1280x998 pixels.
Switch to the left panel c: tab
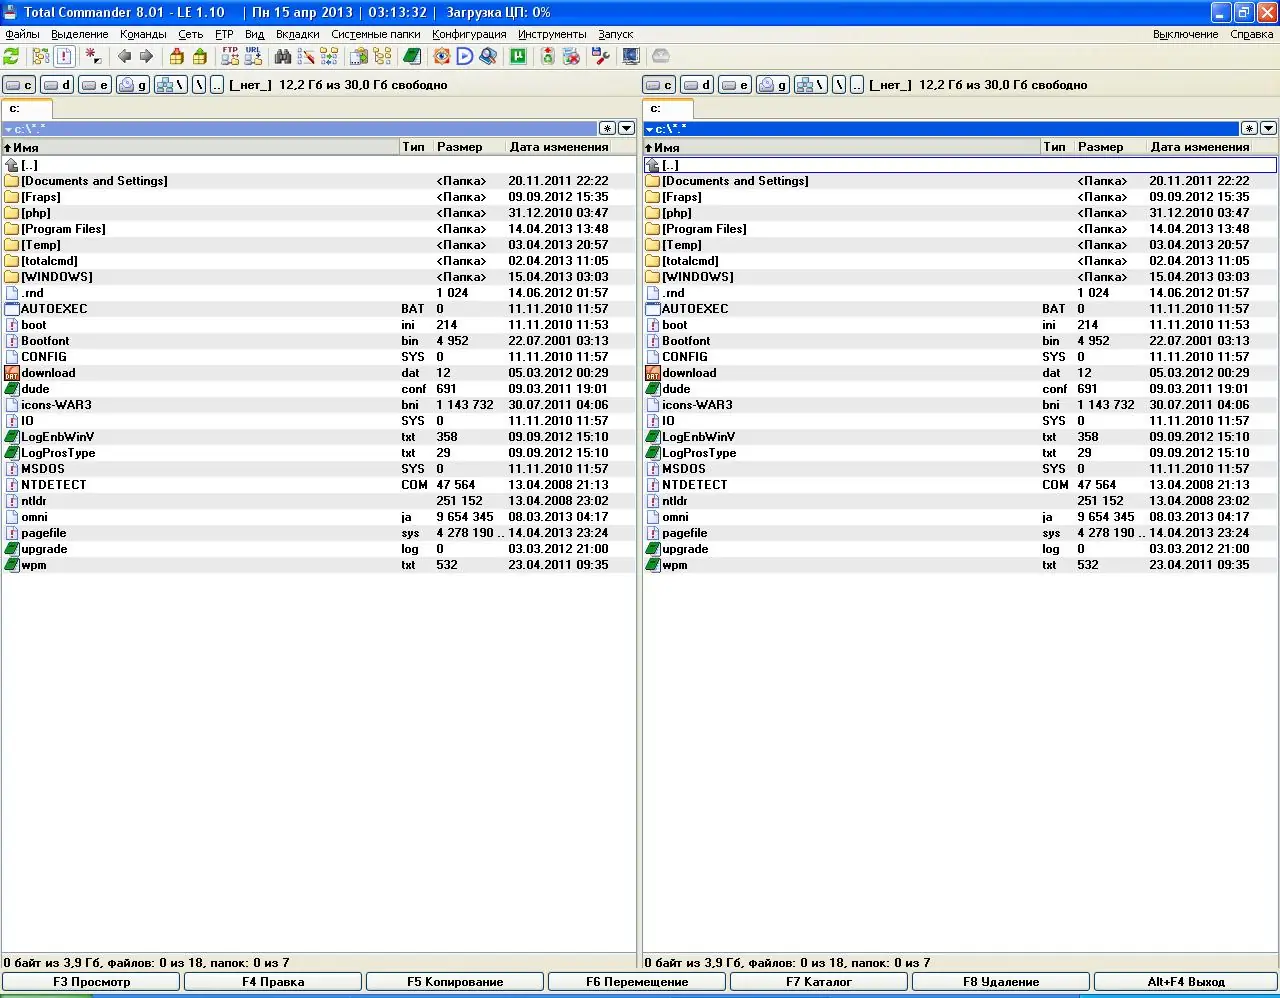coord(26,109)
